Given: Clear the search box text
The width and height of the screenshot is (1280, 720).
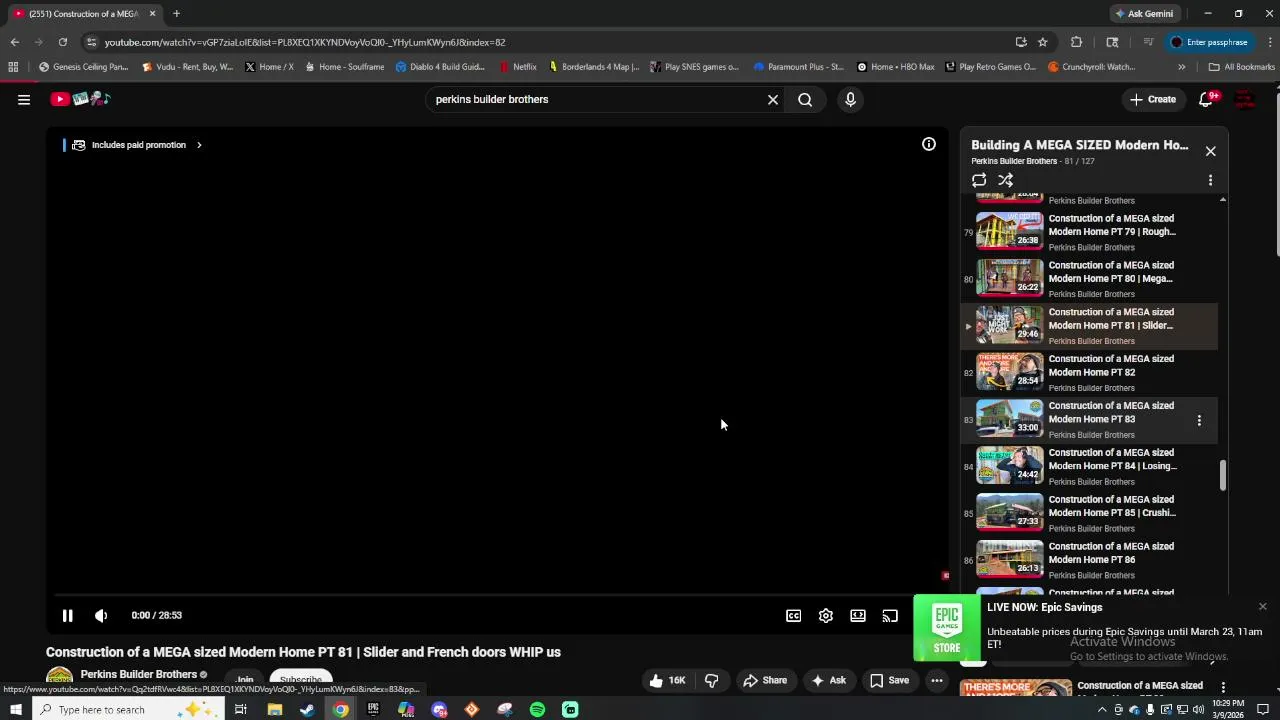Looking at the screenshot, I should coord(772,99).
